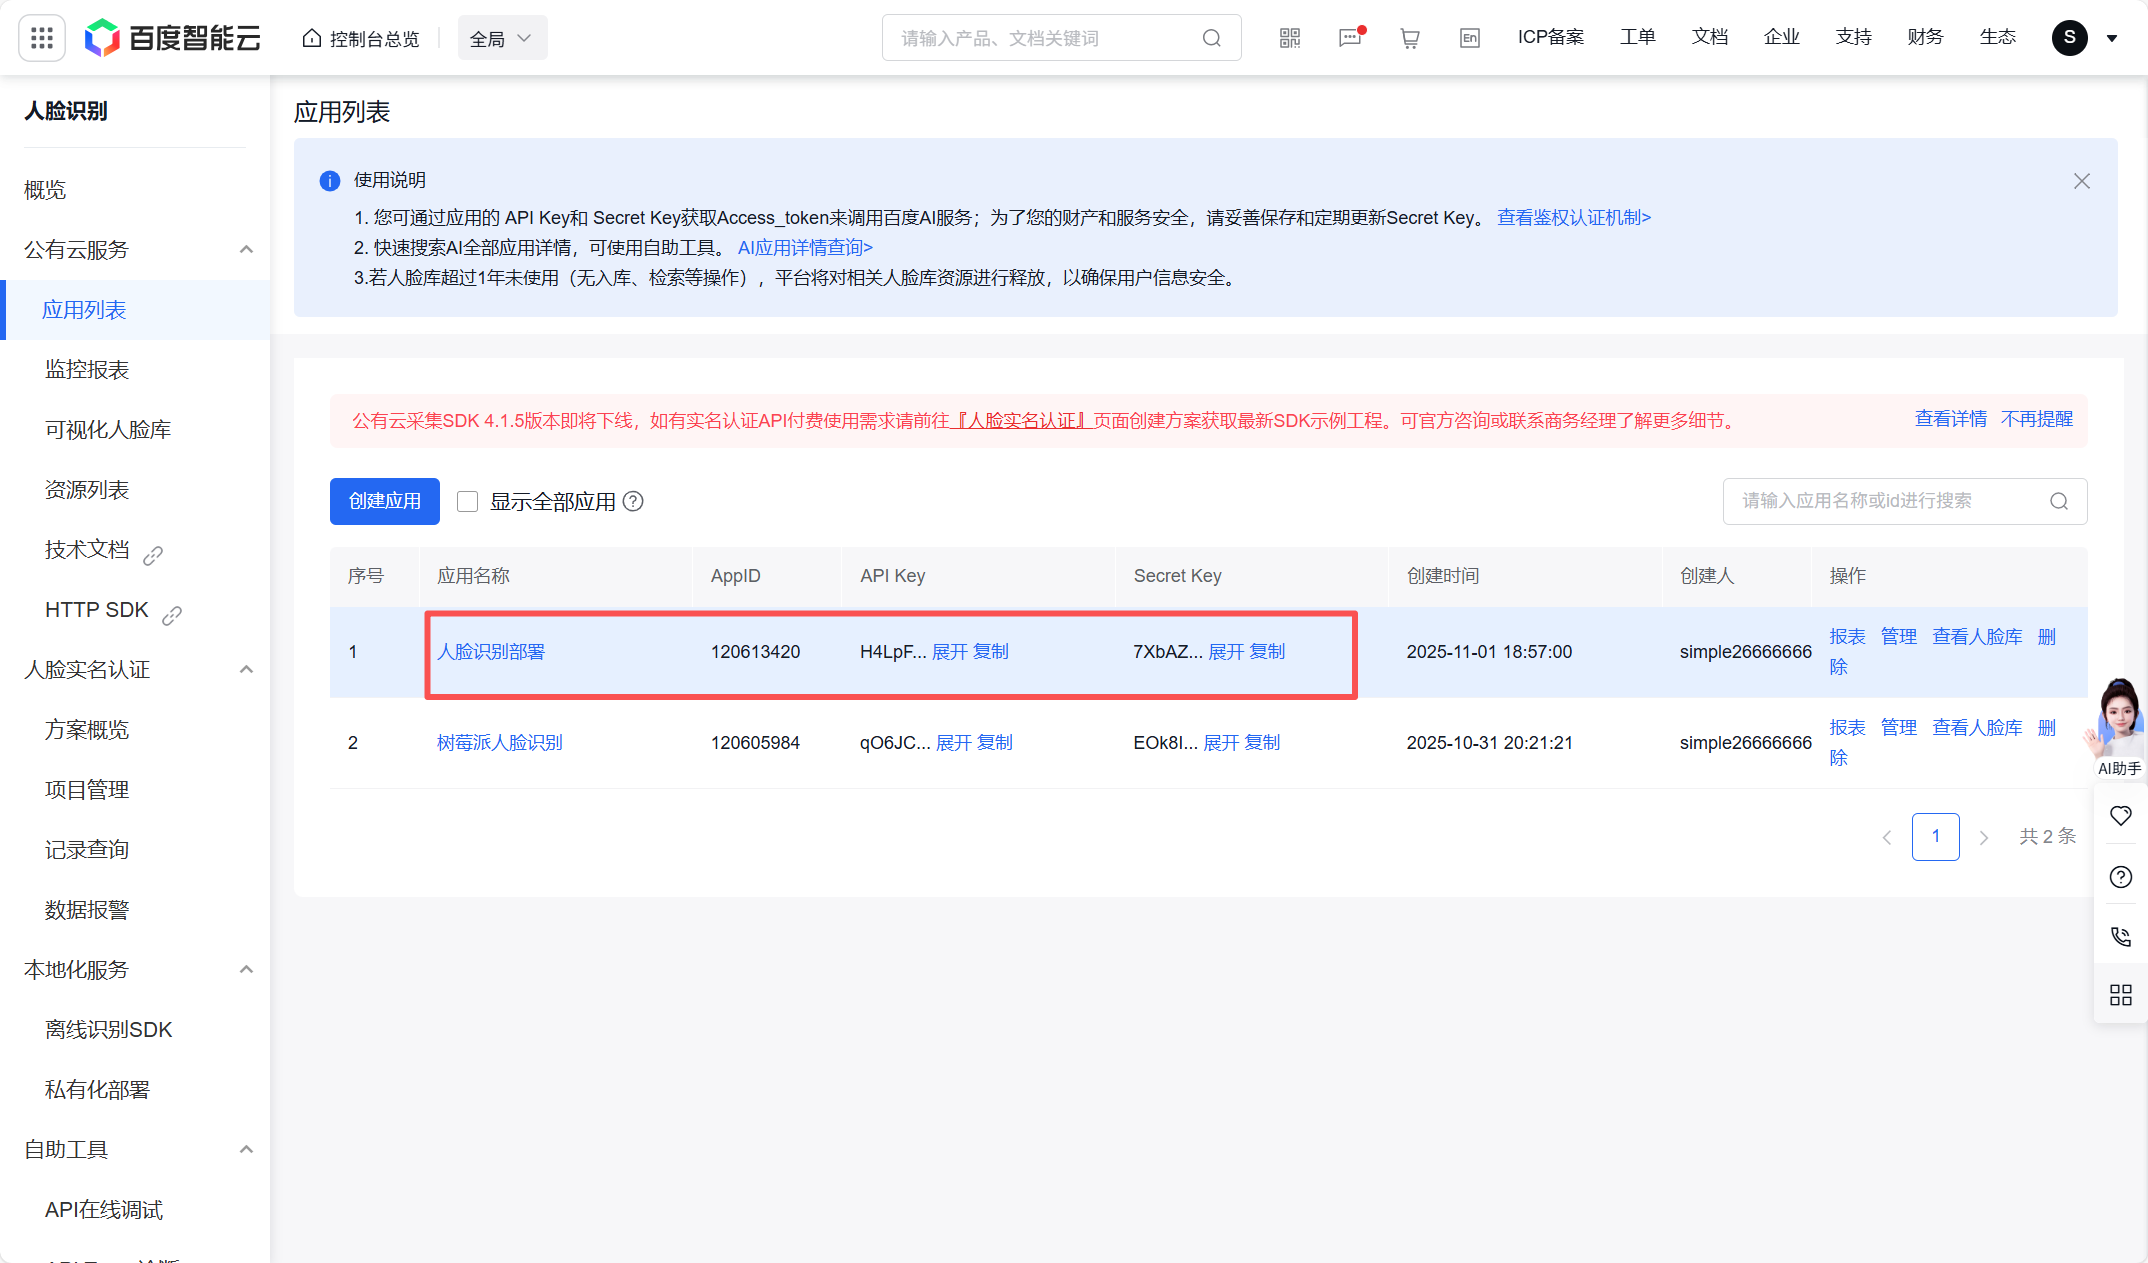Collapse the 公有云服务 section
The height and width of the screenshot is (1263, 2148).
(246, 249)
